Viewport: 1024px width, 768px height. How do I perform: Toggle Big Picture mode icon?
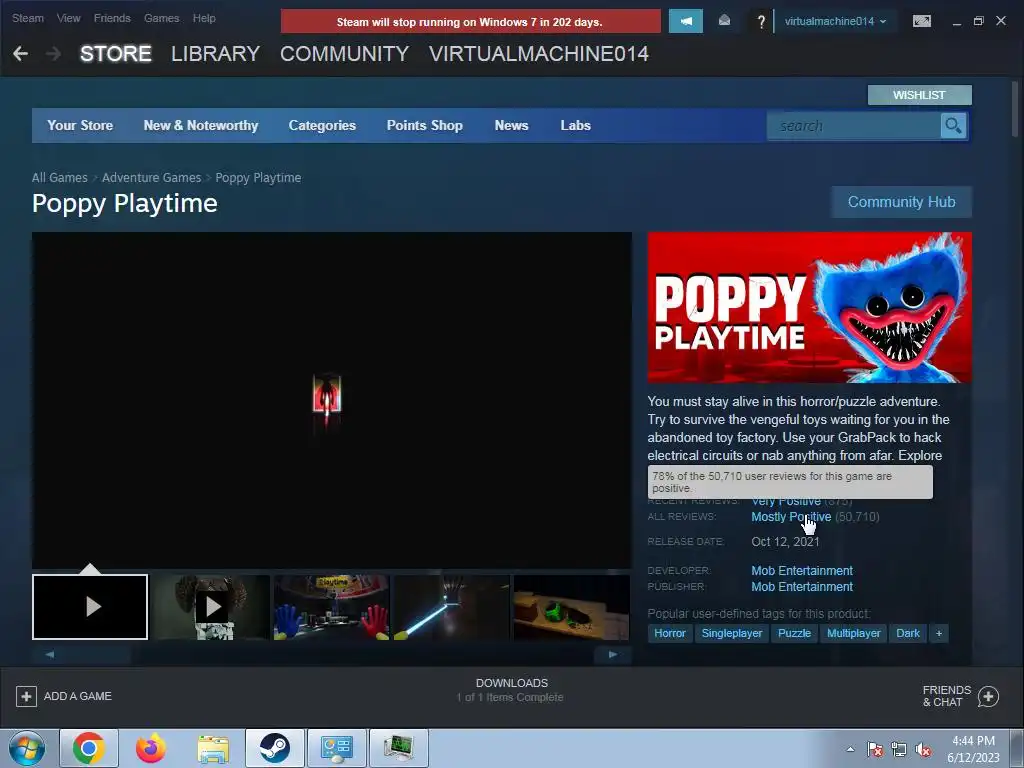[x=921, y=21]
